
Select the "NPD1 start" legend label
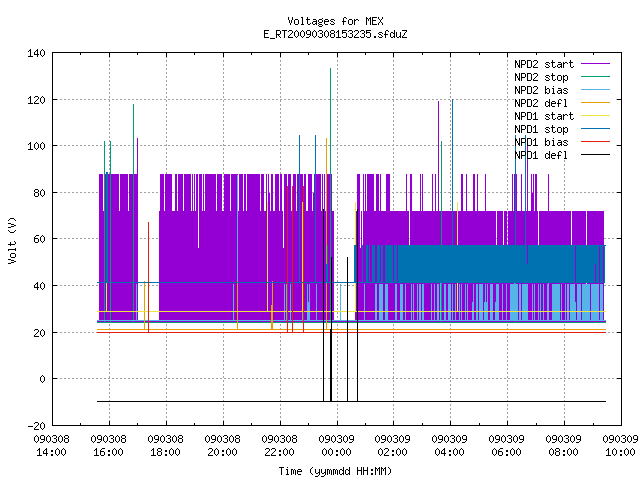click(x=544, y=116)
